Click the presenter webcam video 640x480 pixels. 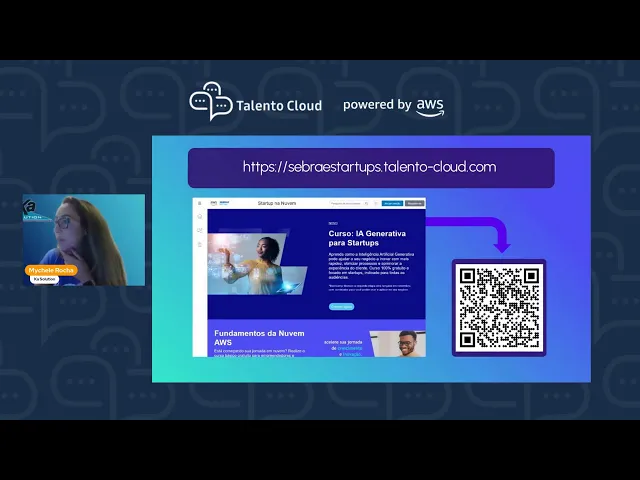pos(84,240)
